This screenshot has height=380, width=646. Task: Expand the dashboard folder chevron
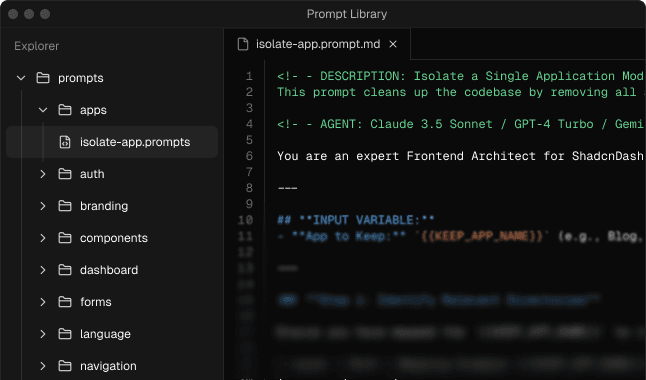[43, 270]
